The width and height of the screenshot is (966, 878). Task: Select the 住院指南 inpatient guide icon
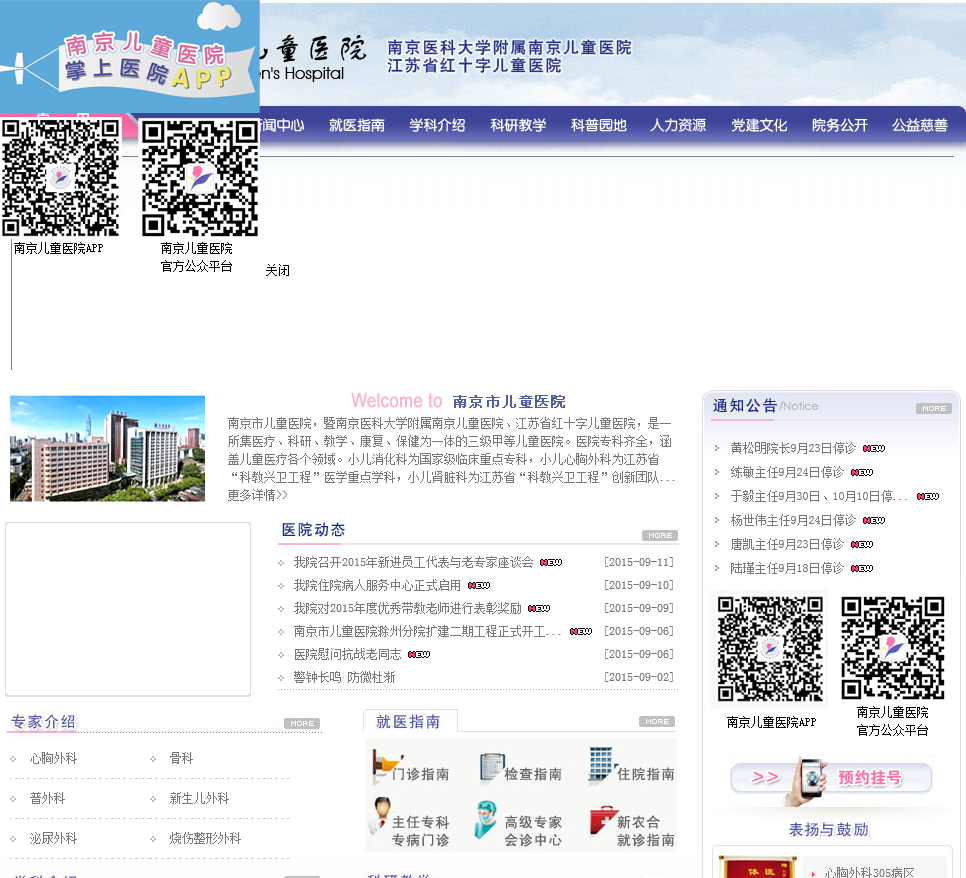pos(631,766)
